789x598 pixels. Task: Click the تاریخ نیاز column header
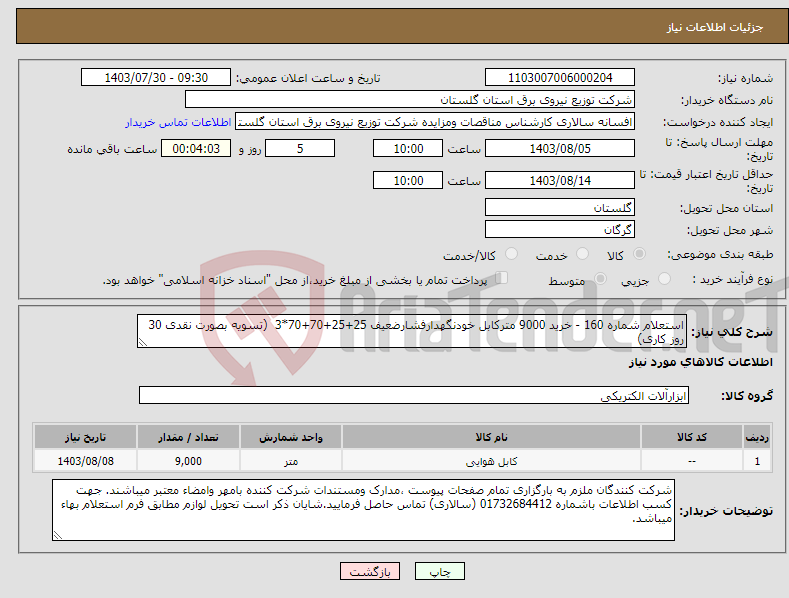tap(86, 437)
